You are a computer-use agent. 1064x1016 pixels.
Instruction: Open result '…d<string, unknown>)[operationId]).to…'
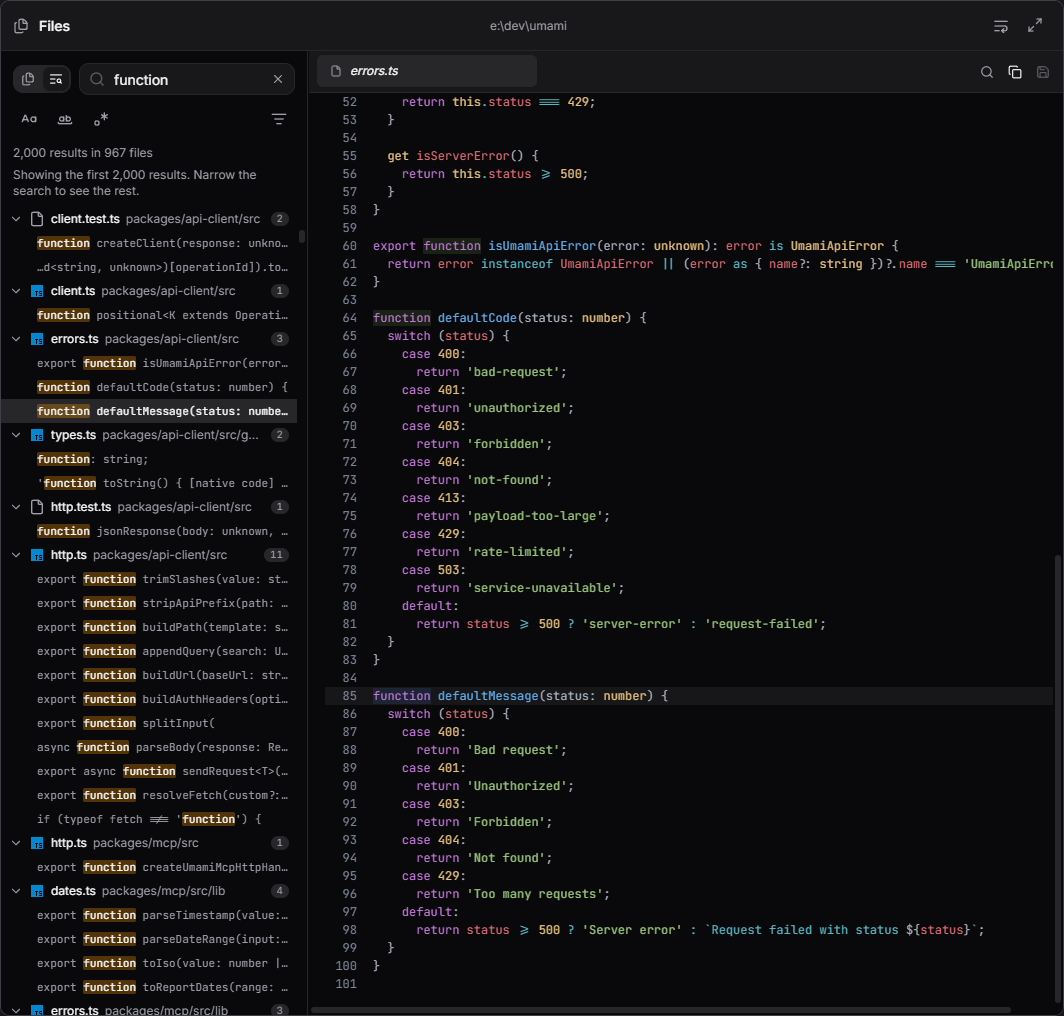149,267
